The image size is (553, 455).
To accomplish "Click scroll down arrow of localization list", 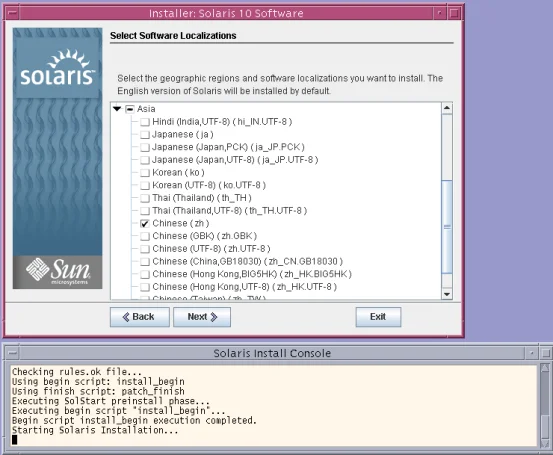I will pos(447,294).
